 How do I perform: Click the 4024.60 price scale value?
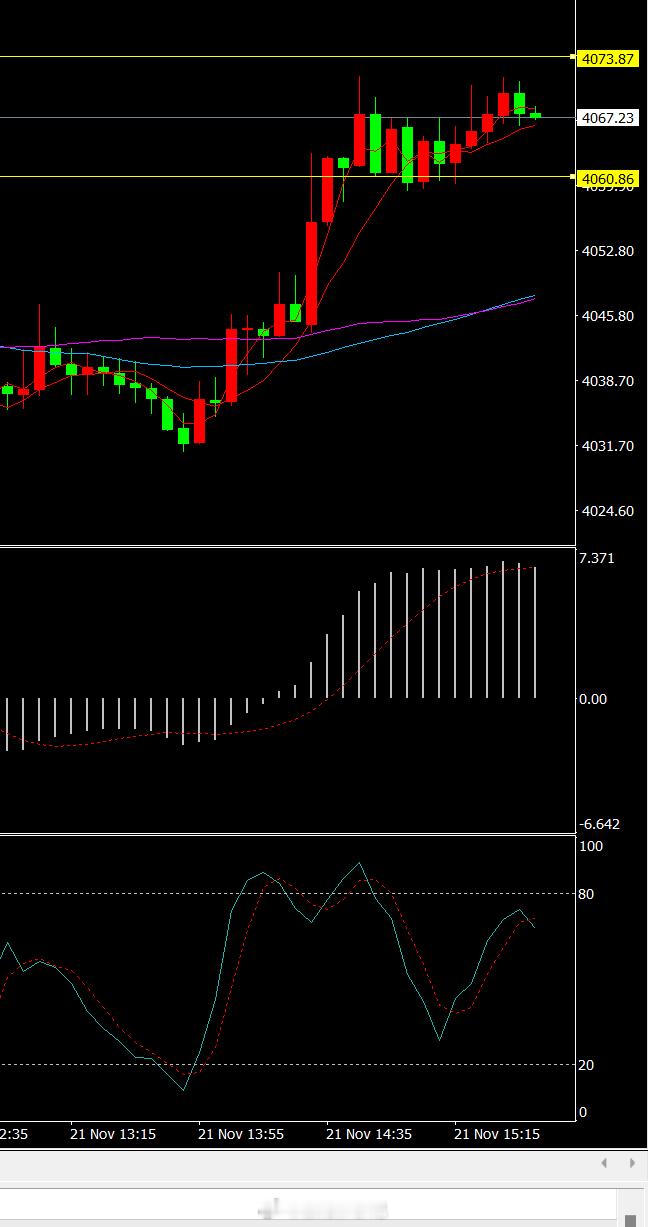pos(607,511)
